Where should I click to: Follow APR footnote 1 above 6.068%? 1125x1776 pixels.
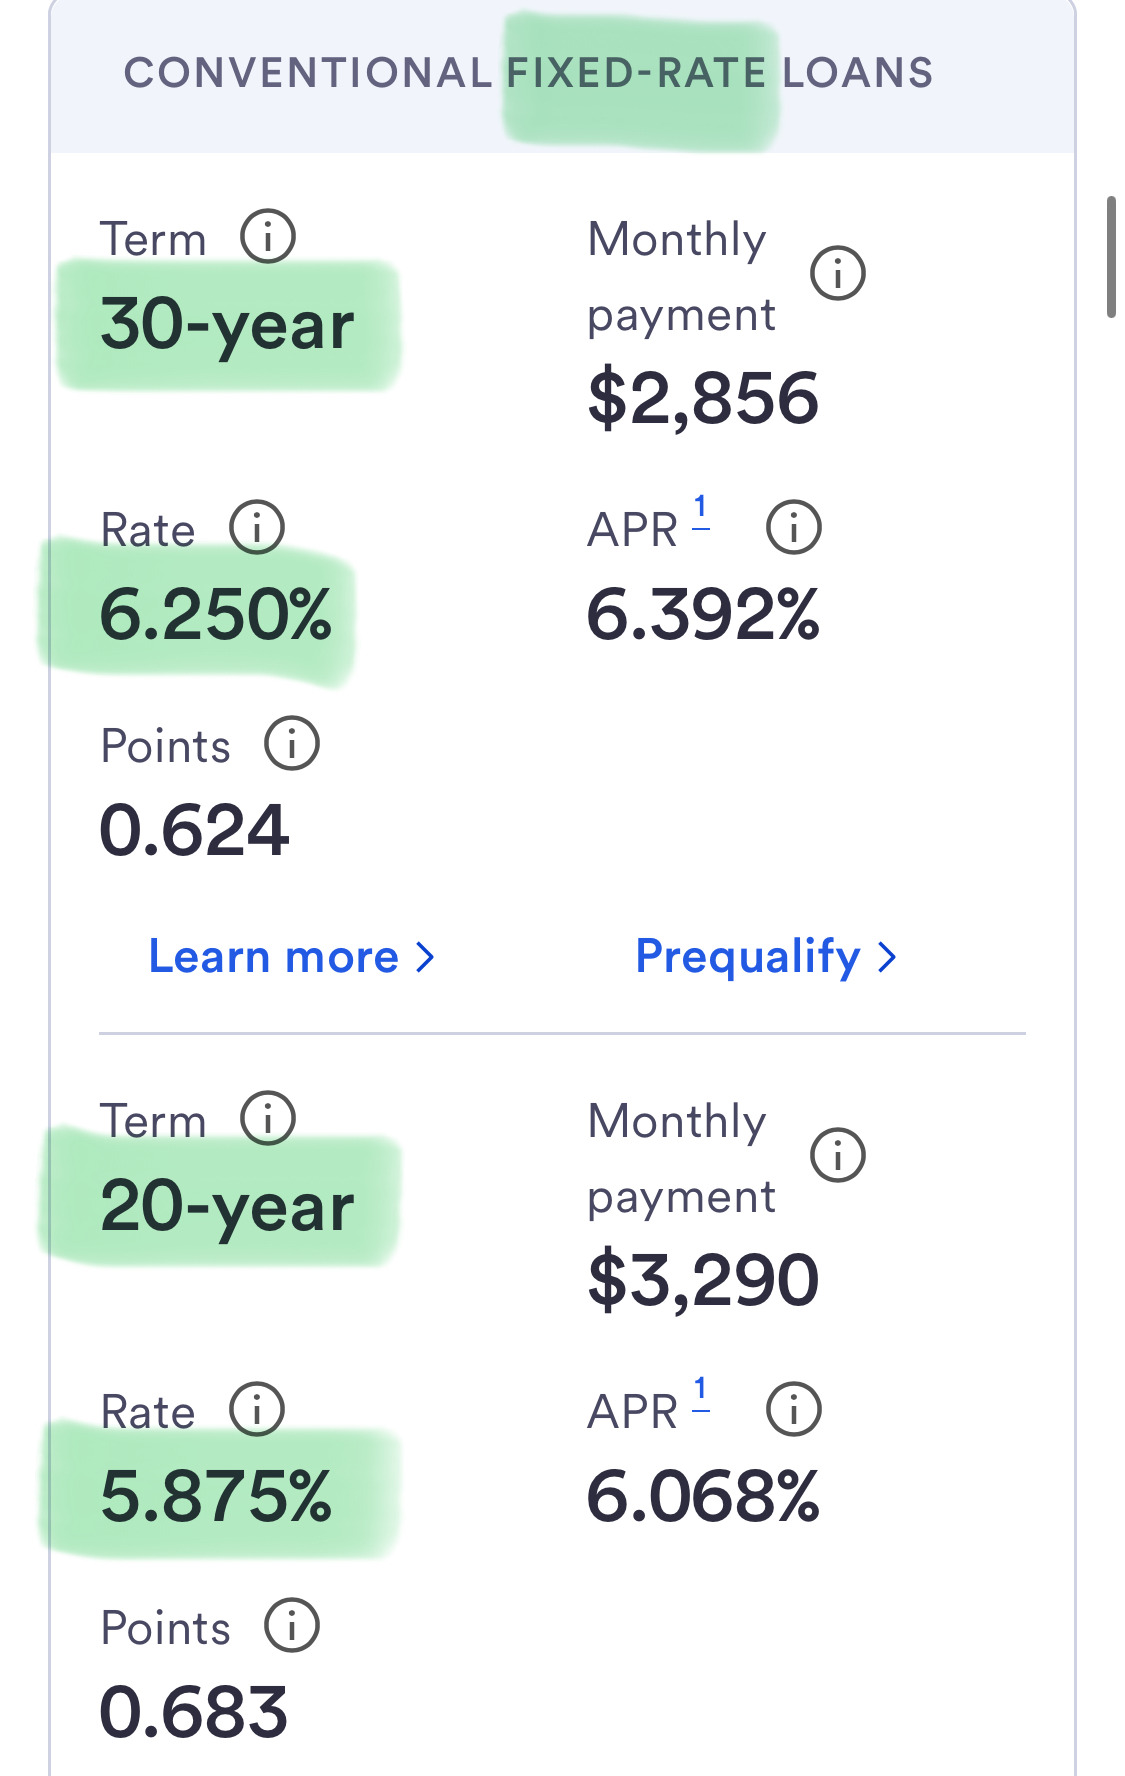click(701, 1392)
